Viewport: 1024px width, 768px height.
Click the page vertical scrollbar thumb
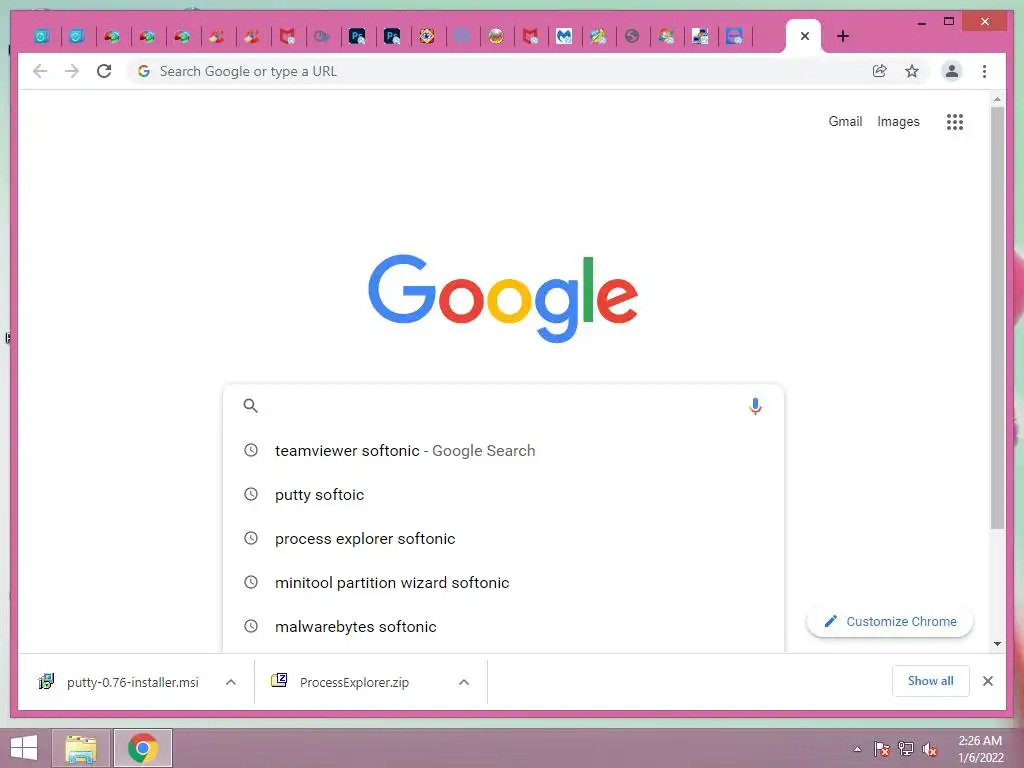pyautogui.click(x=997, y=317)
